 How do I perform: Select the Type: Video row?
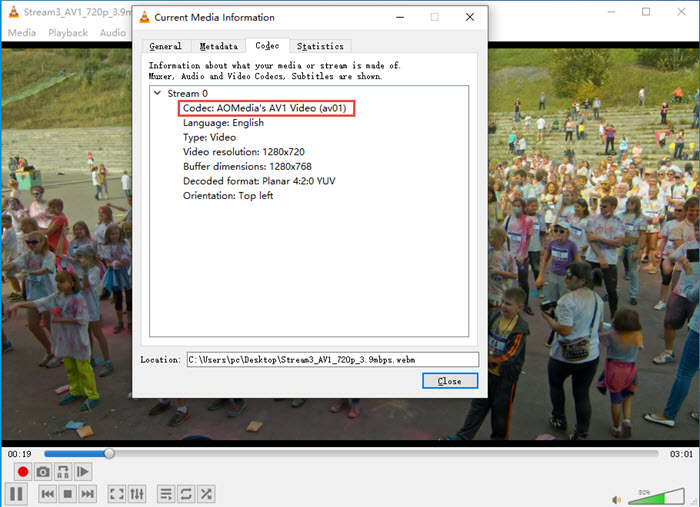[x=209, y=137]
